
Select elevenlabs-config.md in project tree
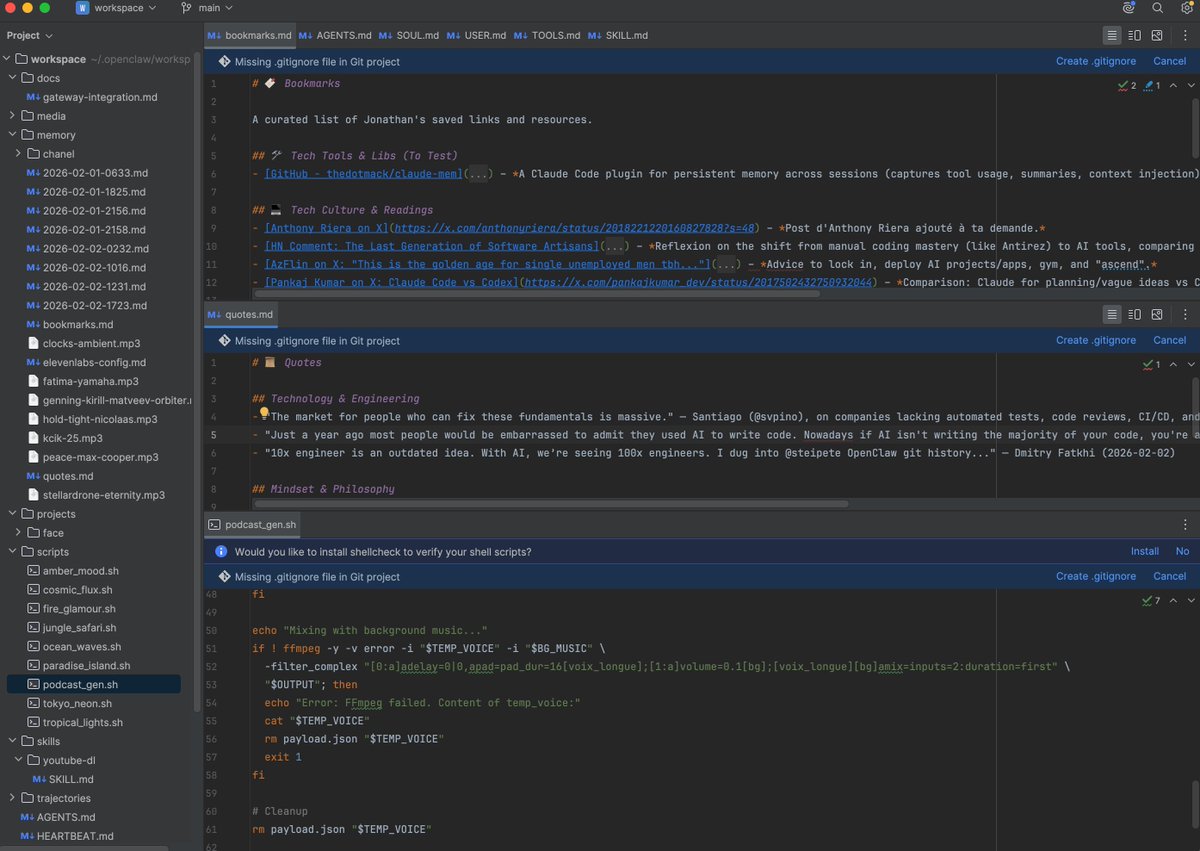coord(94,362)
